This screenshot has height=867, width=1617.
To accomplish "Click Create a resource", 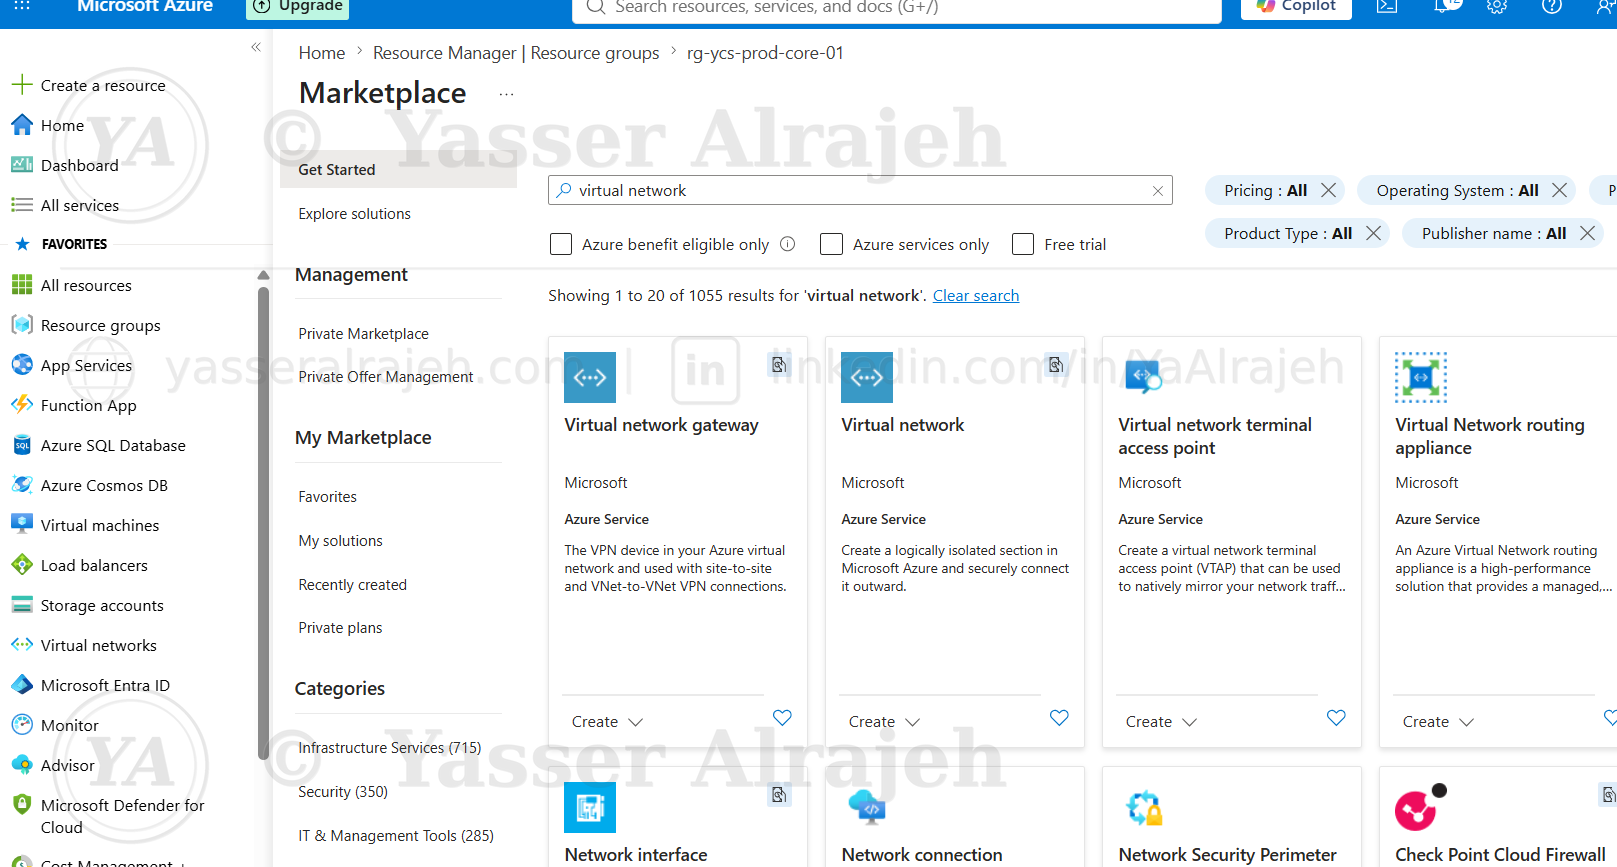I will tap(89, 85).
